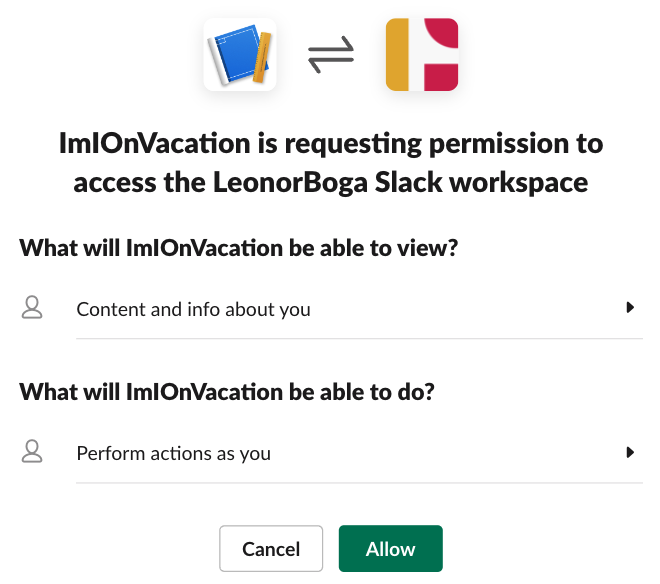The width and height of the screenshot is (660, 584).
Task: Click divider line under Perform actions row
Action: pyautogui.click(x=359, y=483)
